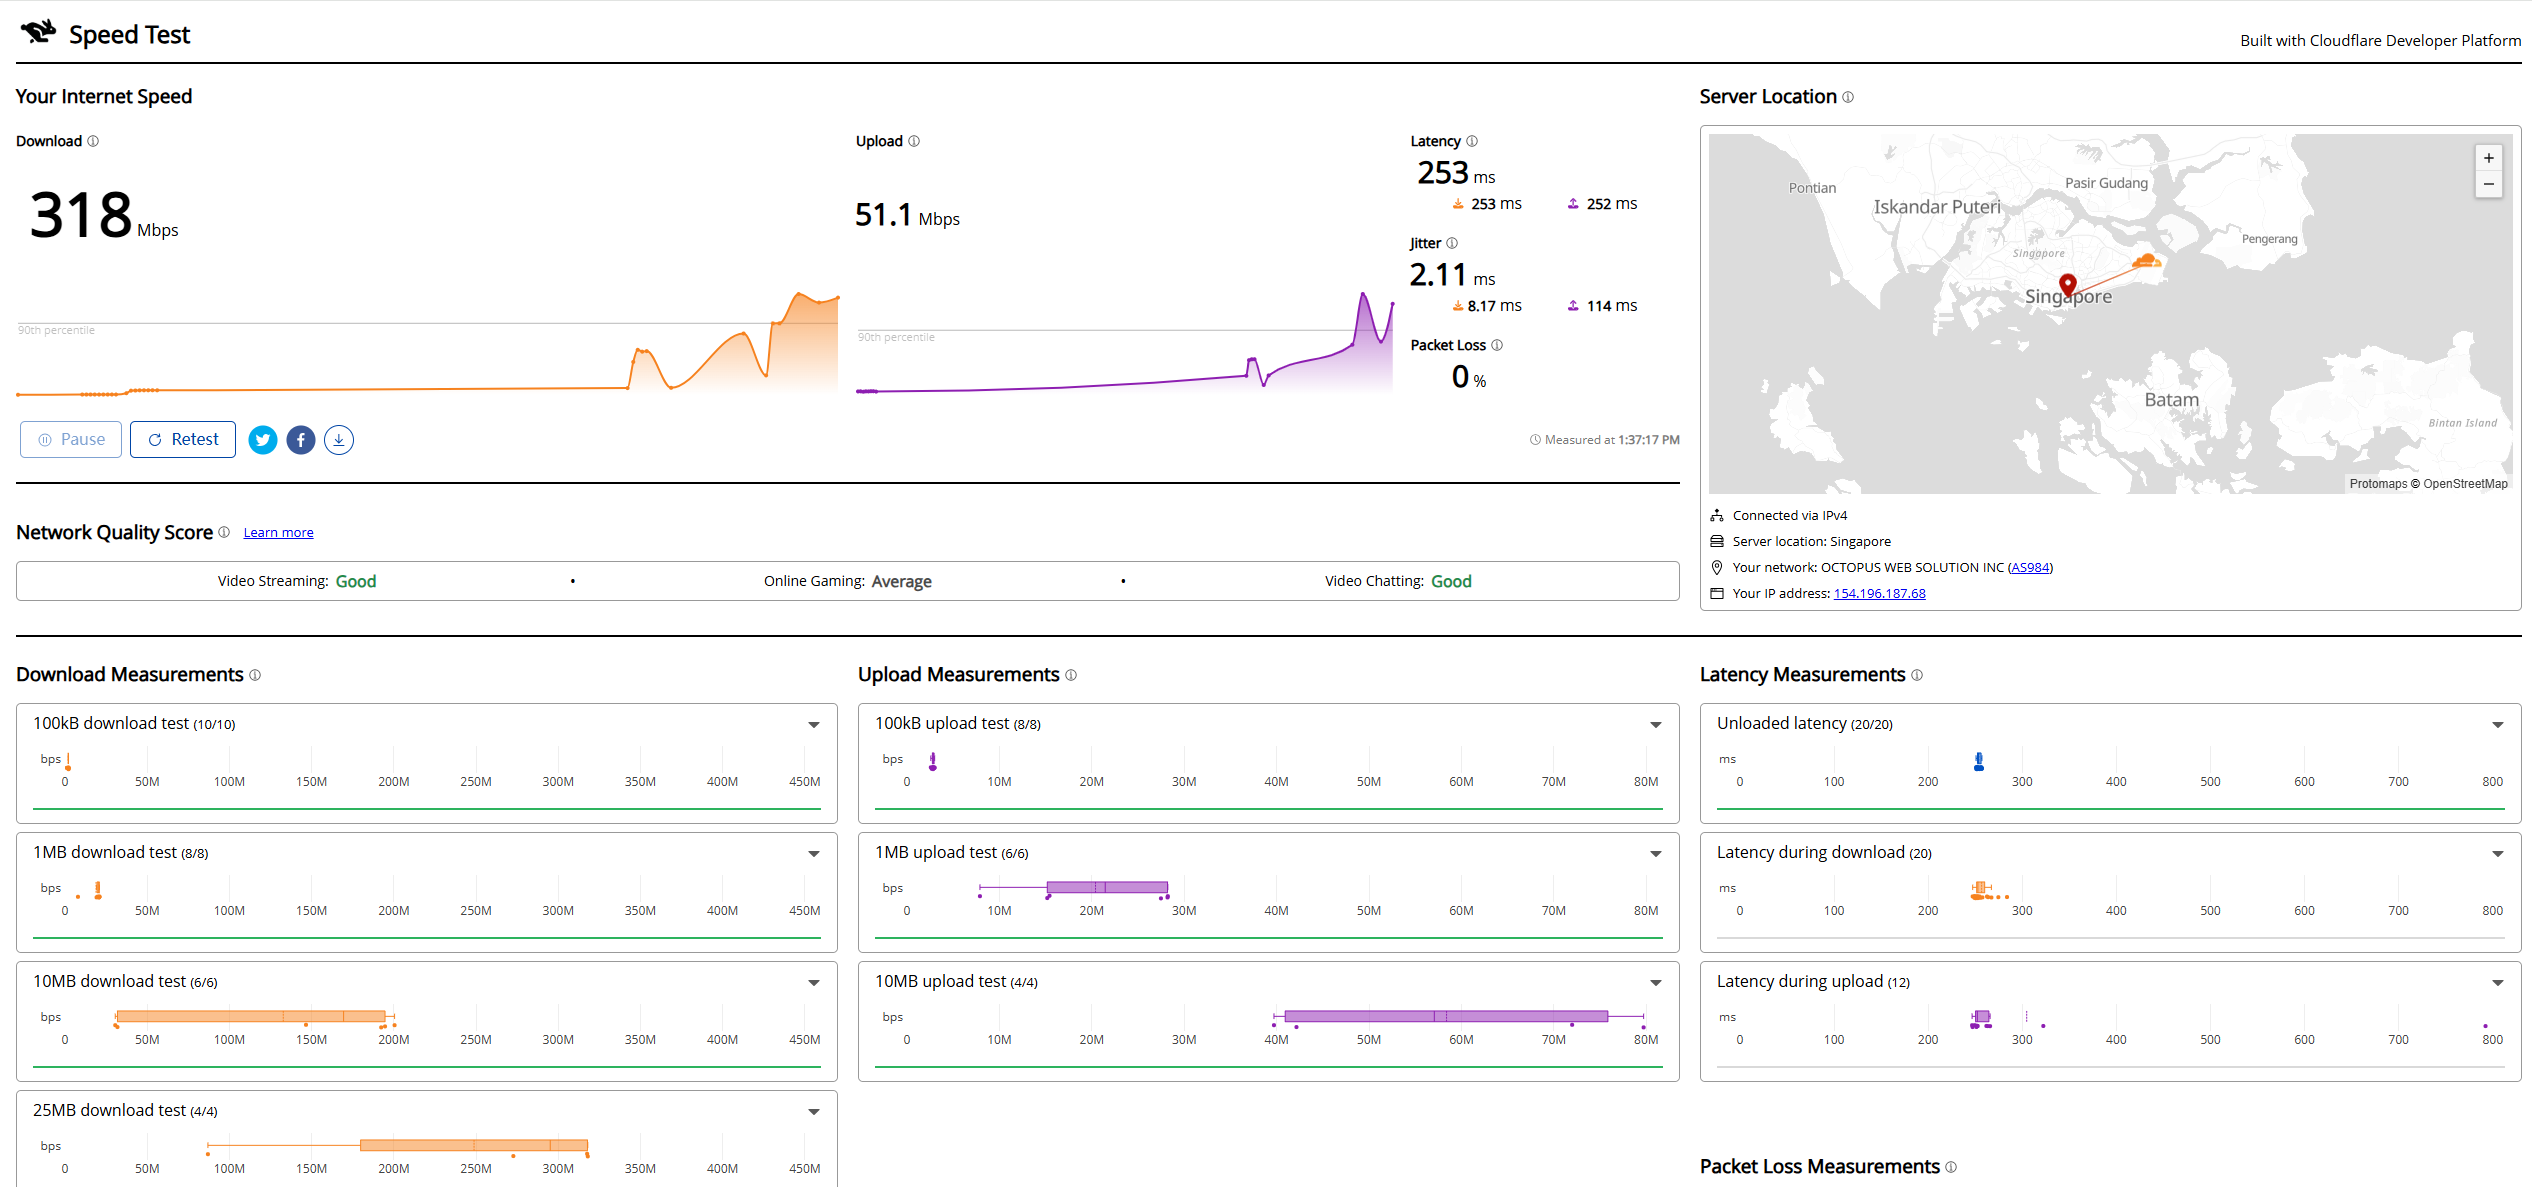The width and height of the screenshot is (2532, 1187).
Task: Expand the Latency during upload panel
Action: point(2498,982)
